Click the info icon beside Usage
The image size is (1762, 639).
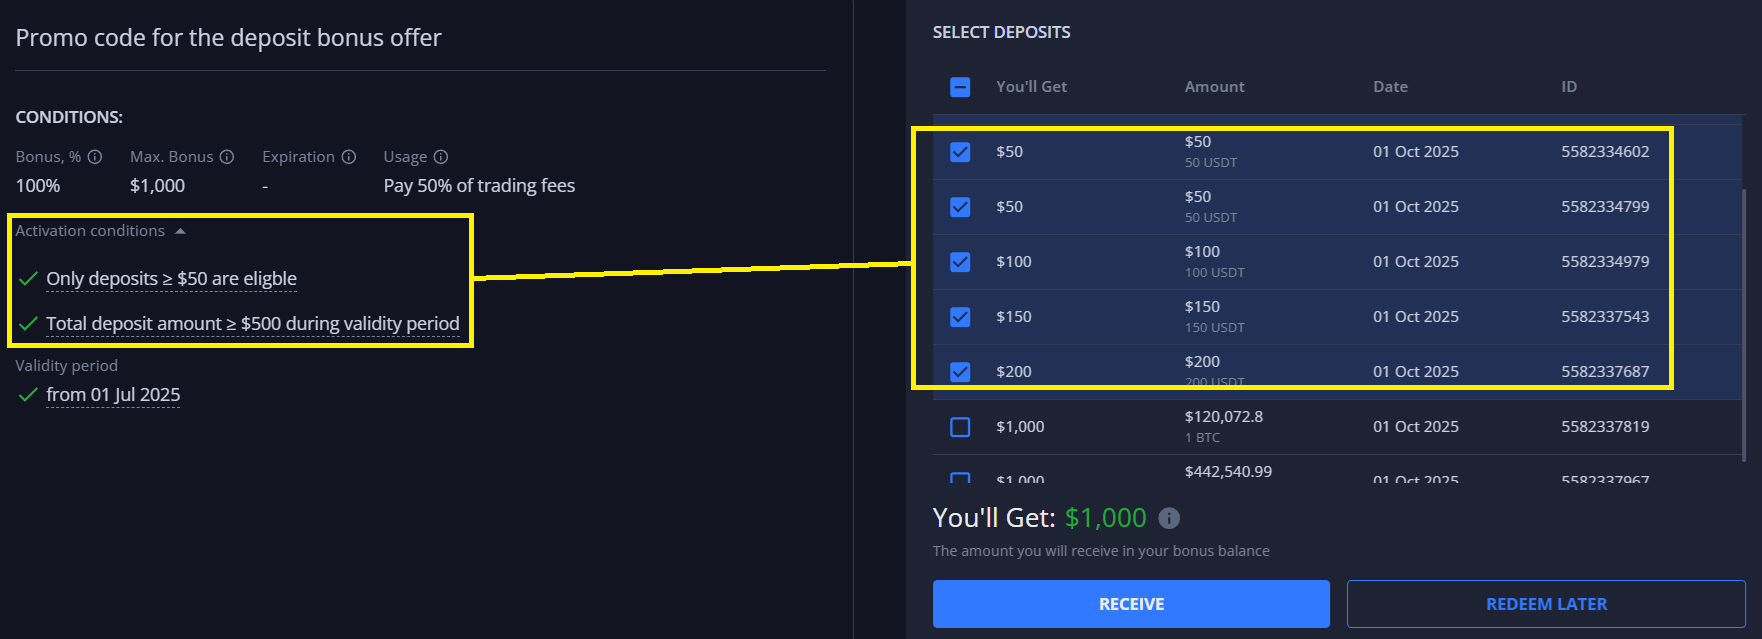tap(441, 157)
